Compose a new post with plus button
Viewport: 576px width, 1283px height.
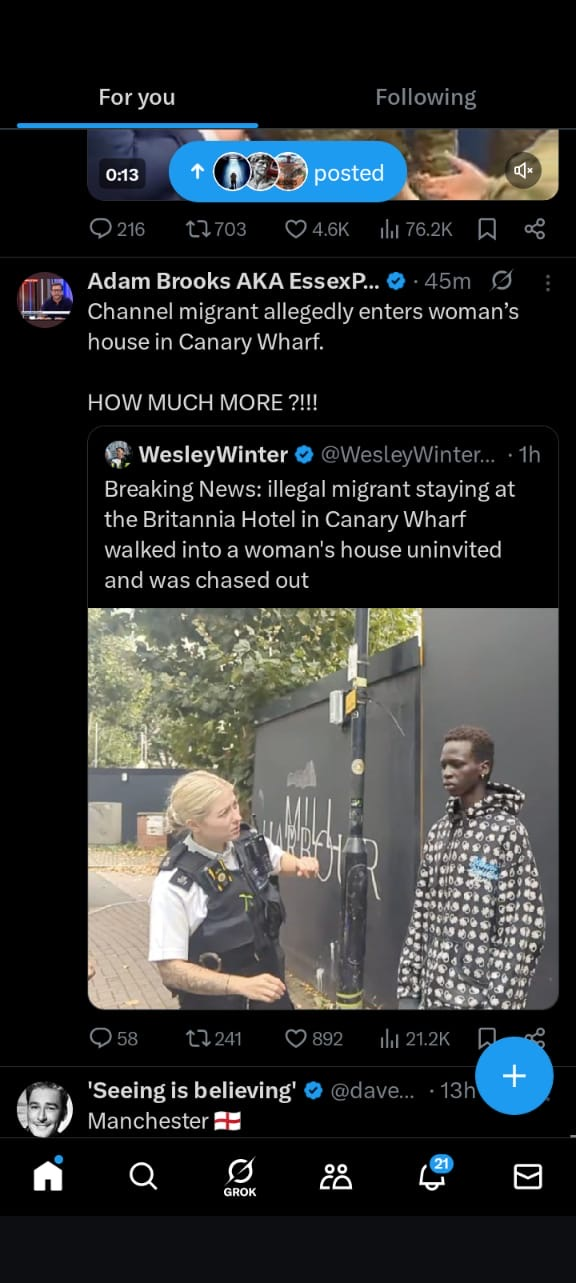pos(514,1075)
